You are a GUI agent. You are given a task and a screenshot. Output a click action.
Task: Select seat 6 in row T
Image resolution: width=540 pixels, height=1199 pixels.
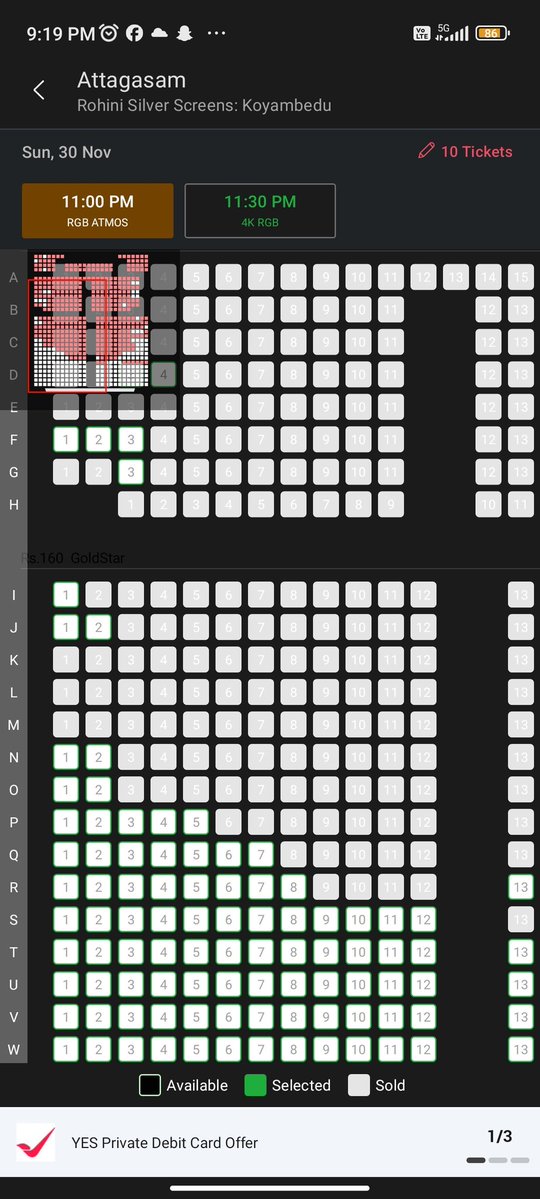[x=228, y=952]
